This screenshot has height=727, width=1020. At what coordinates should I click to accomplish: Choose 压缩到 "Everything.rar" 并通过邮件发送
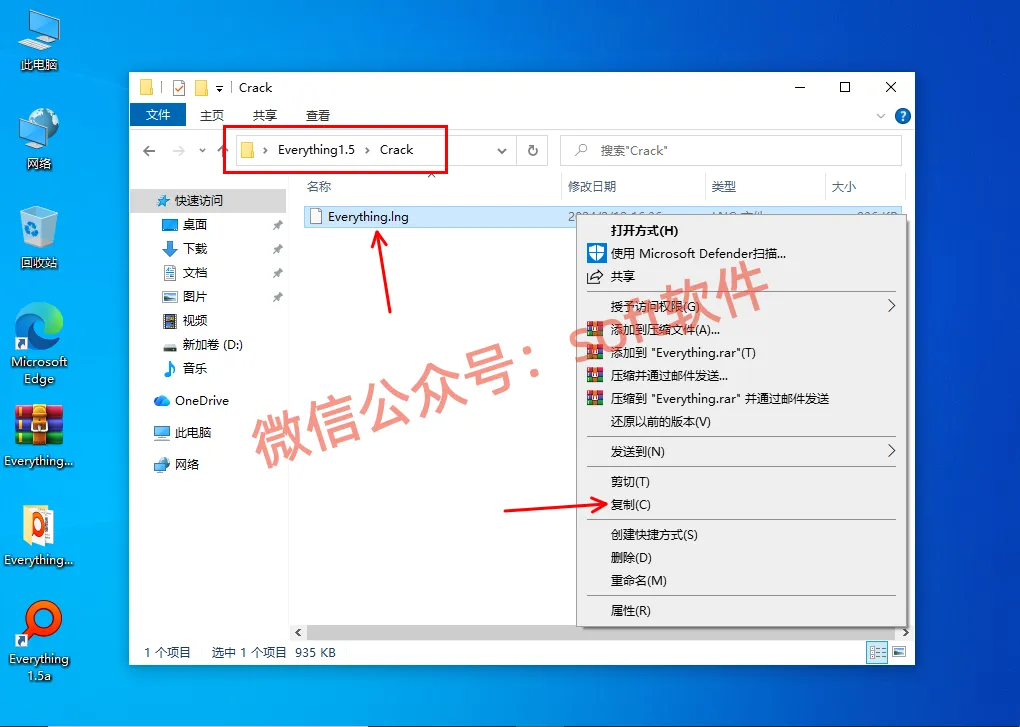click(742, 399)
